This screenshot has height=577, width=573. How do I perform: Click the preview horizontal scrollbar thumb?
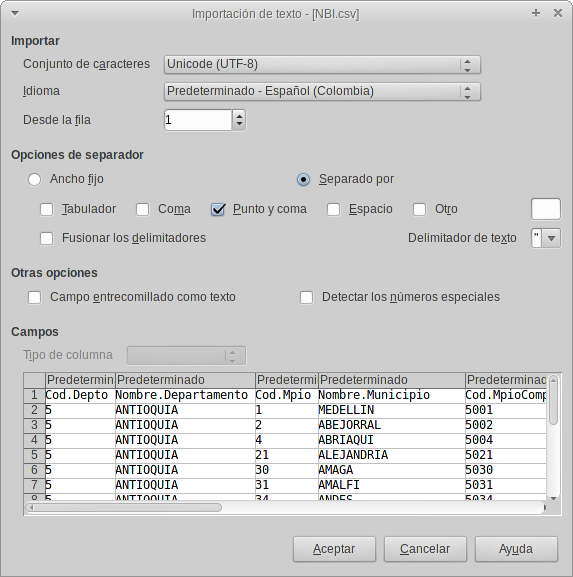coord(128,508)
